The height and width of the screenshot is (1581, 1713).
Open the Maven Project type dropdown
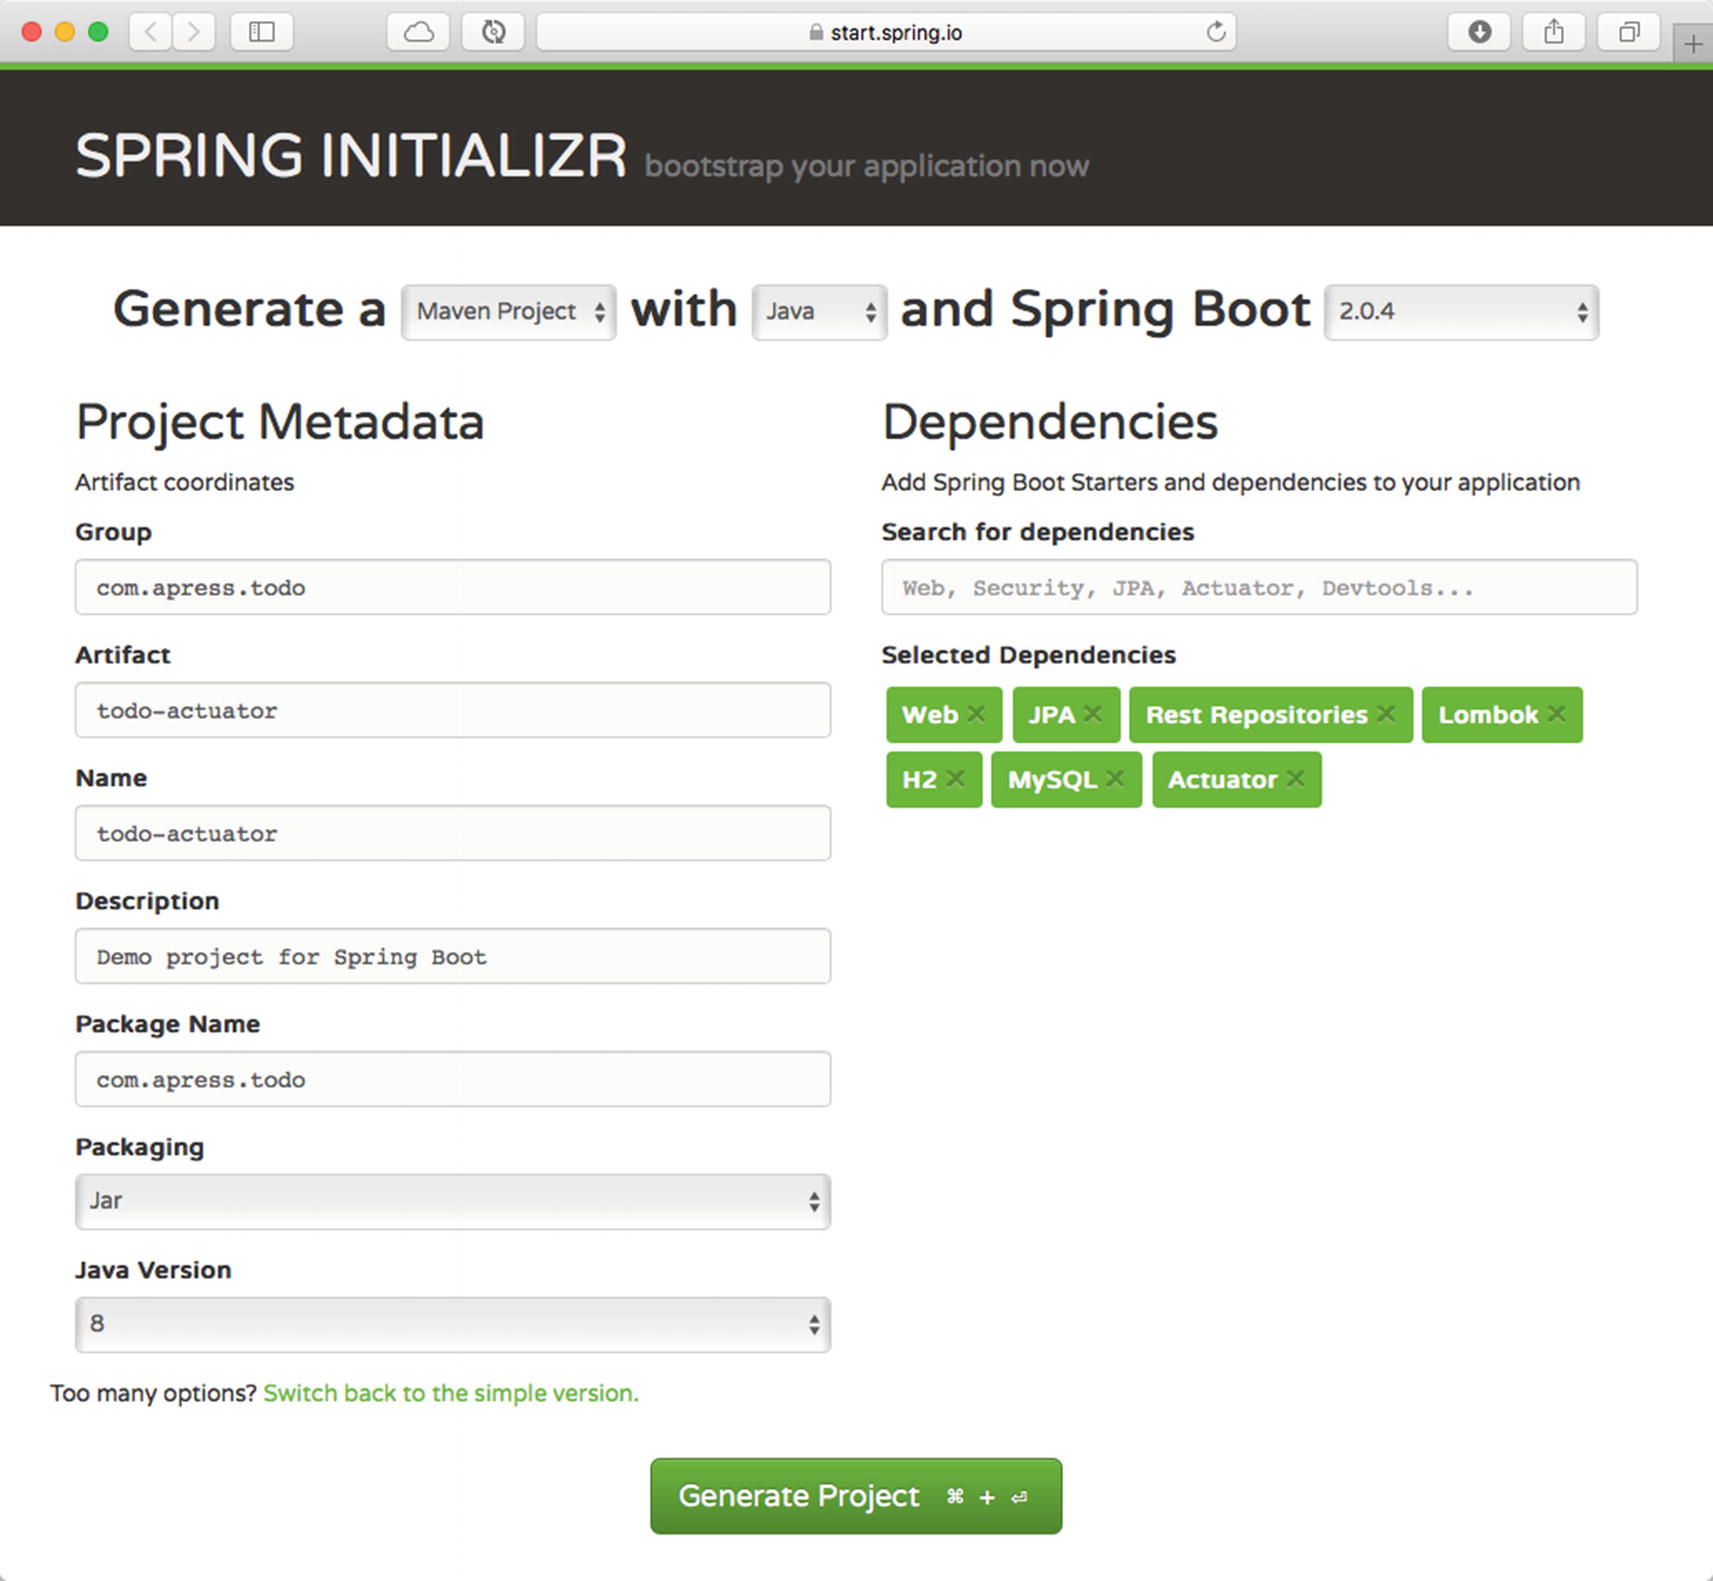click(508, 312)
